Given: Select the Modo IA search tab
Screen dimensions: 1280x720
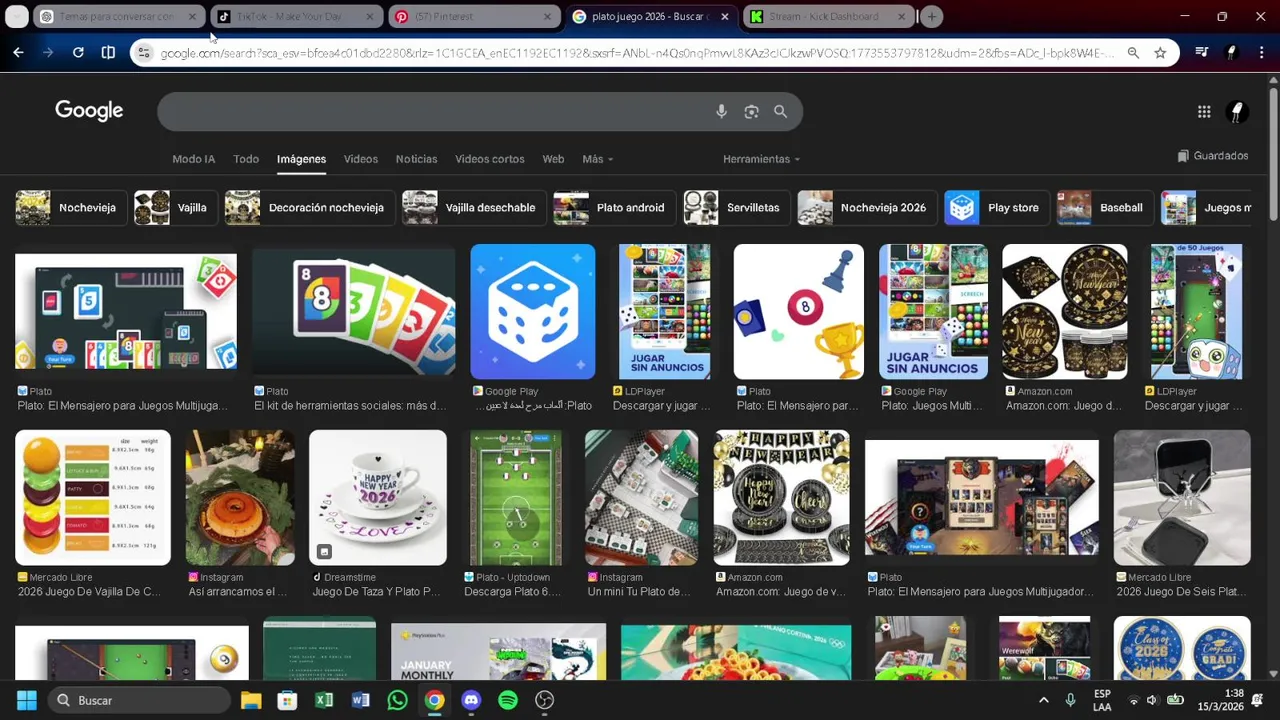Looking at the screenshot, I should point(193,159).
